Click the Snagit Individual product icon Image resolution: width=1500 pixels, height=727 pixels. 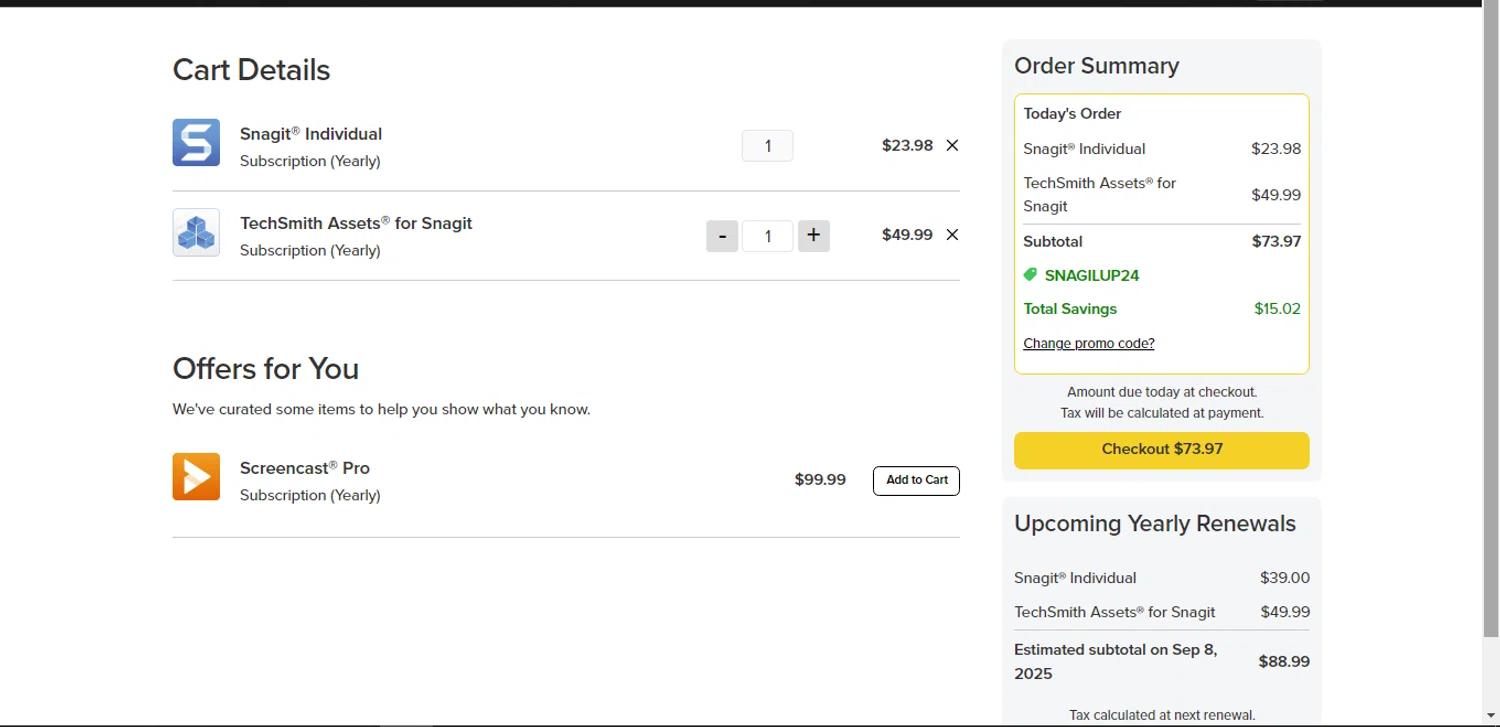coord(196,142)
